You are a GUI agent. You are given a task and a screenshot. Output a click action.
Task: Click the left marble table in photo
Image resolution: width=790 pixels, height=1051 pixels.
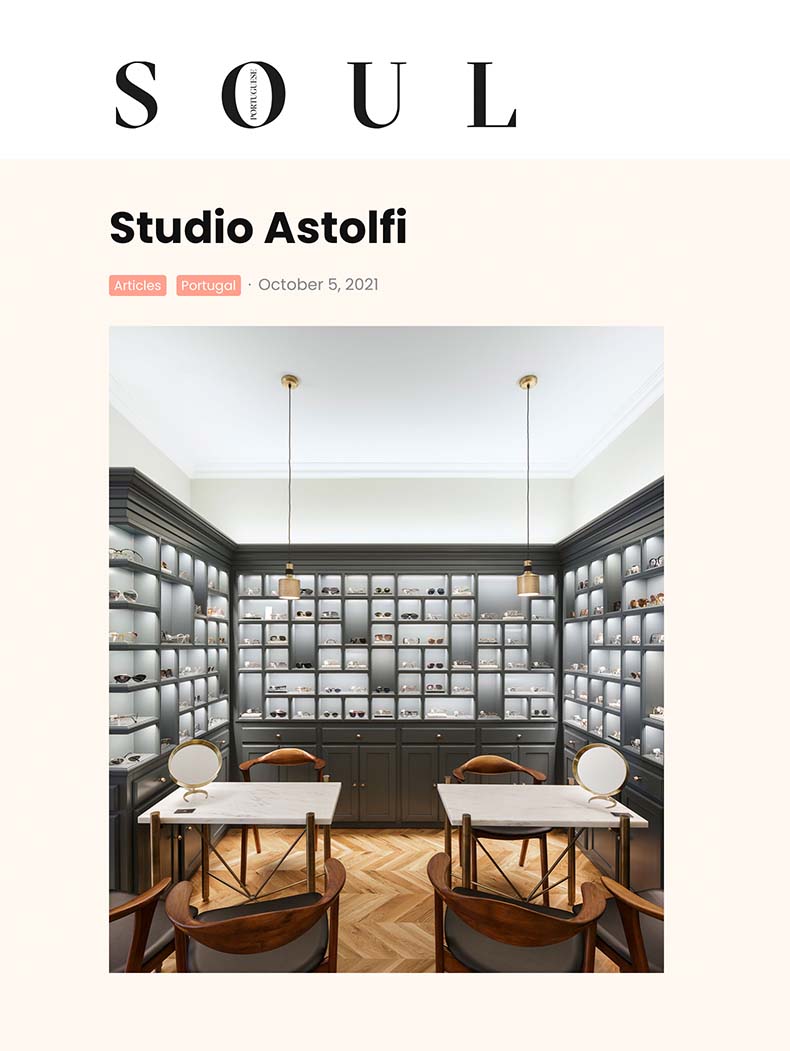[240, 802]
